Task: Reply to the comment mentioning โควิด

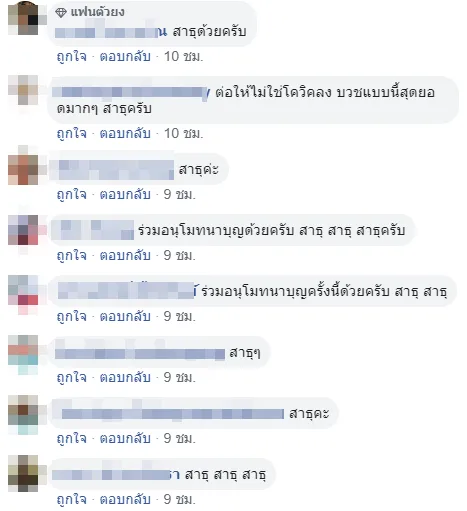Action: click(x=125, y=133)
